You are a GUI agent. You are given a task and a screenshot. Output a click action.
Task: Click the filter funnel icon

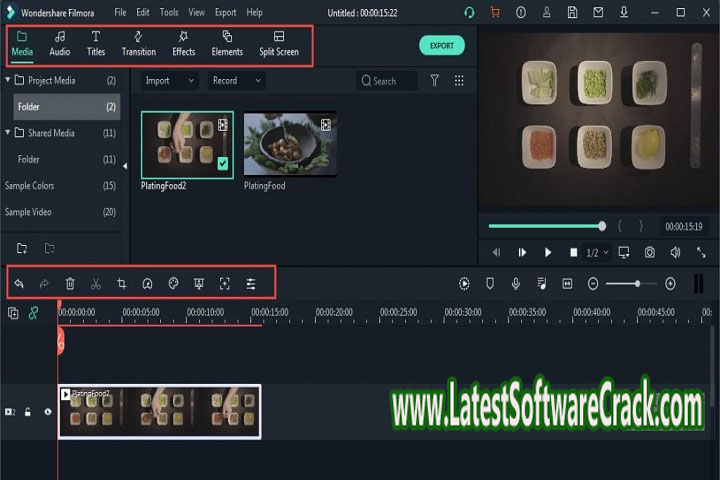[x=434, y=81]
